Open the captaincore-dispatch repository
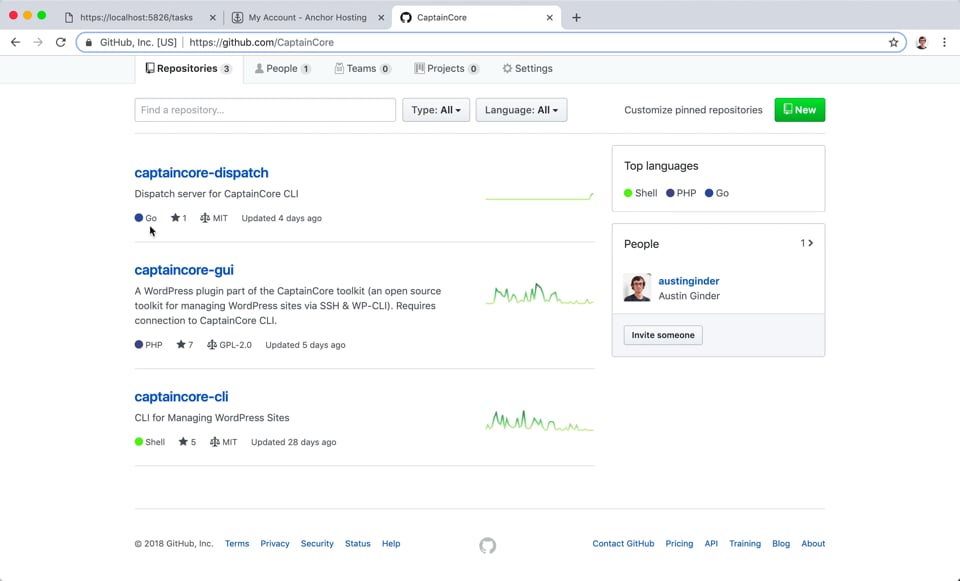 (x=201, y=173)
